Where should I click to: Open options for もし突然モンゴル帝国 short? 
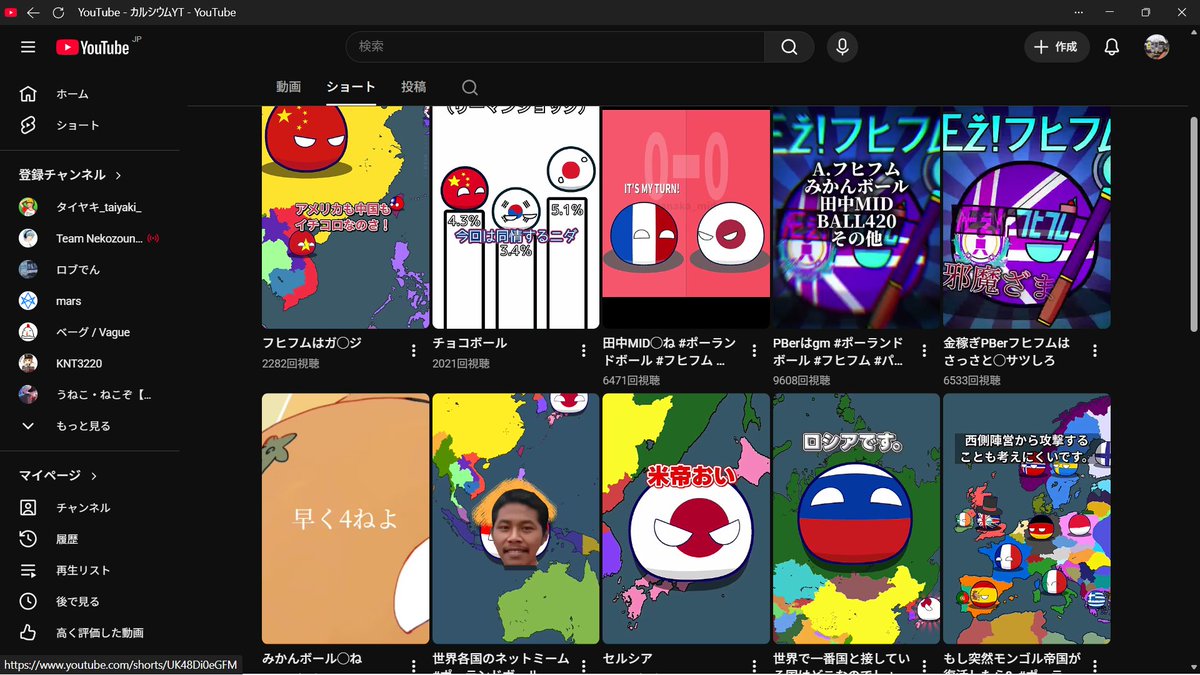pos(1095,666)
